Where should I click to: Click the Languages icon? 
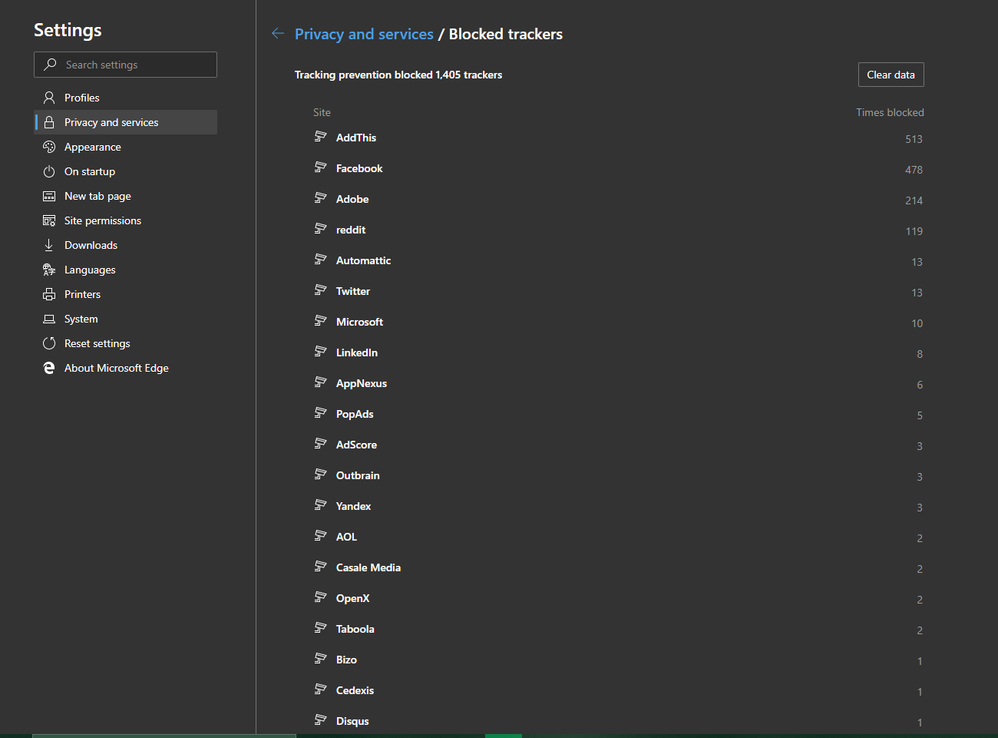pyautogui.click(x=49, y=270)
